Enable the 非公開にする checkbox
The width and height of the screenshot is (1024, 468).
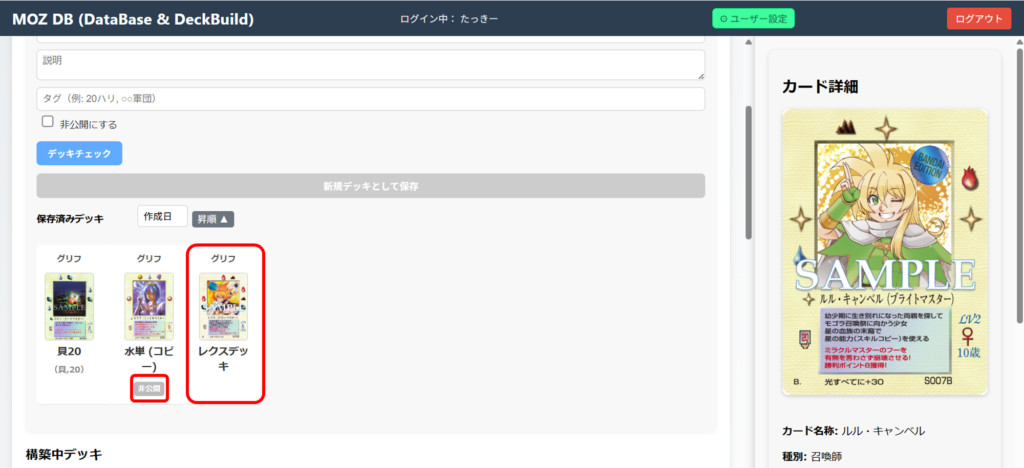pos(47,122)
